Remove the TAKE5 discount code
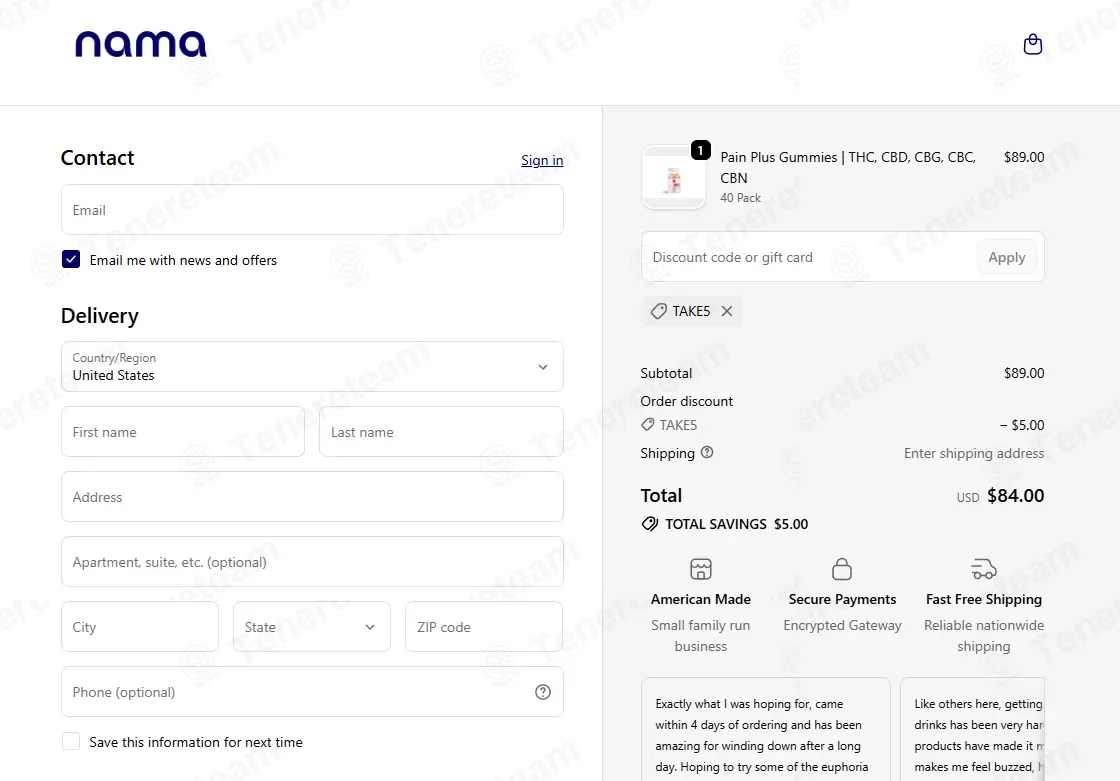 point(726,311)
